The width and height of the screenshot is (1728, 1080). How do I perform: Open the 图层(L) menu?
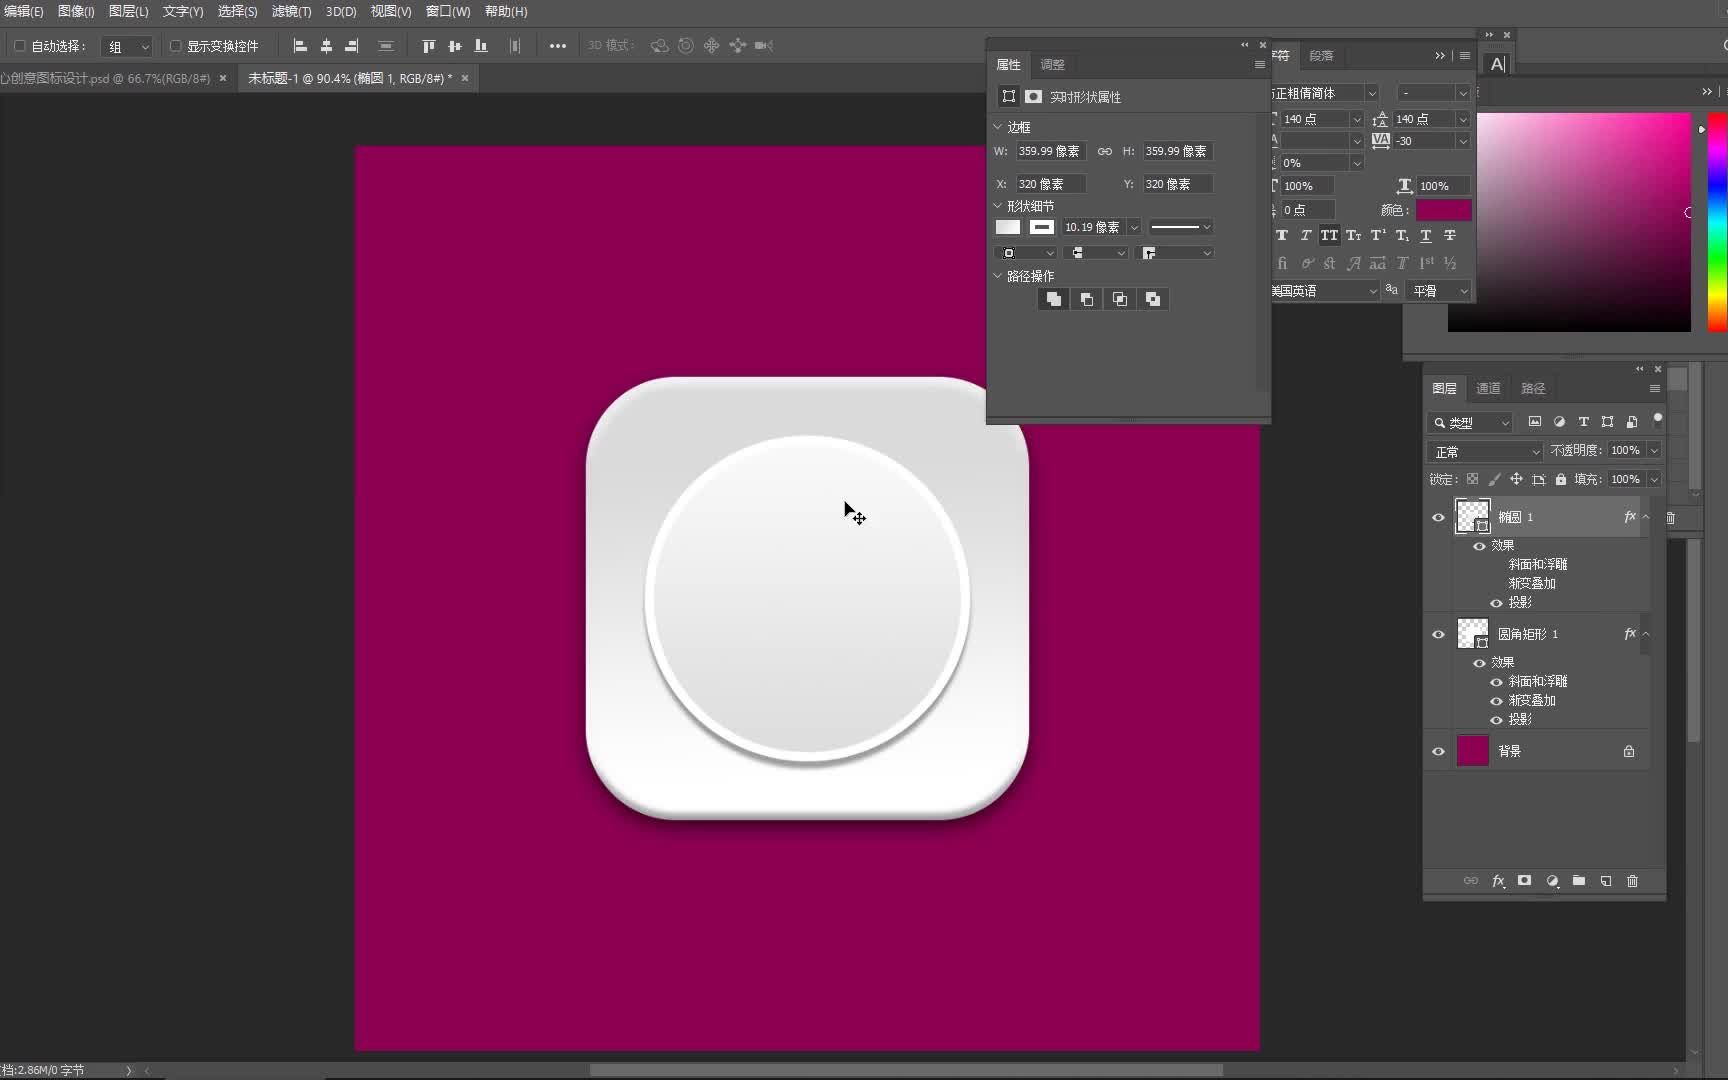[x=129, y=11]
